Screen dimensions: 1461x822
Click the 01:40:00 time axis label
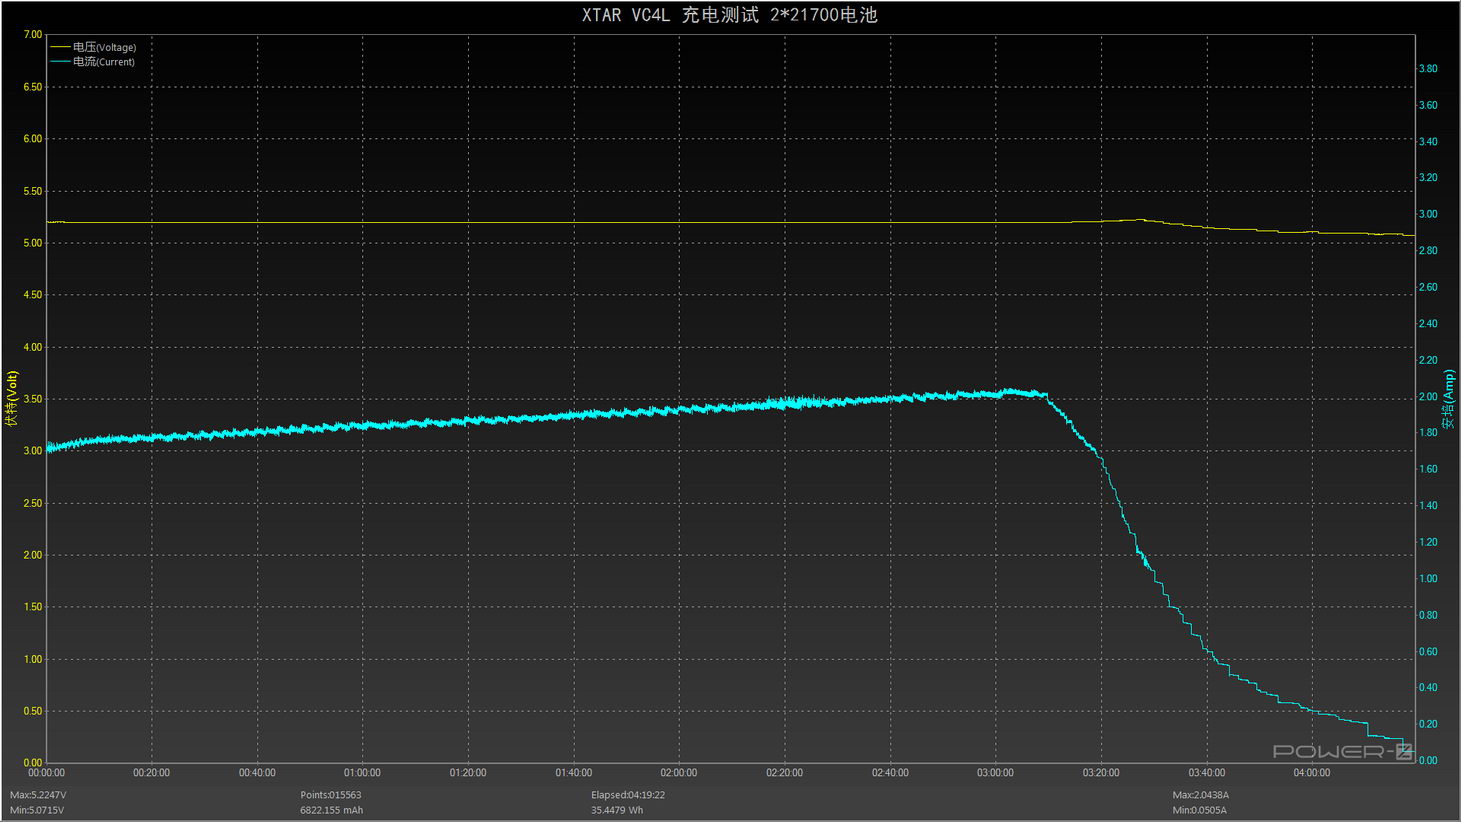pyautogui.click(x=573, y=773)
